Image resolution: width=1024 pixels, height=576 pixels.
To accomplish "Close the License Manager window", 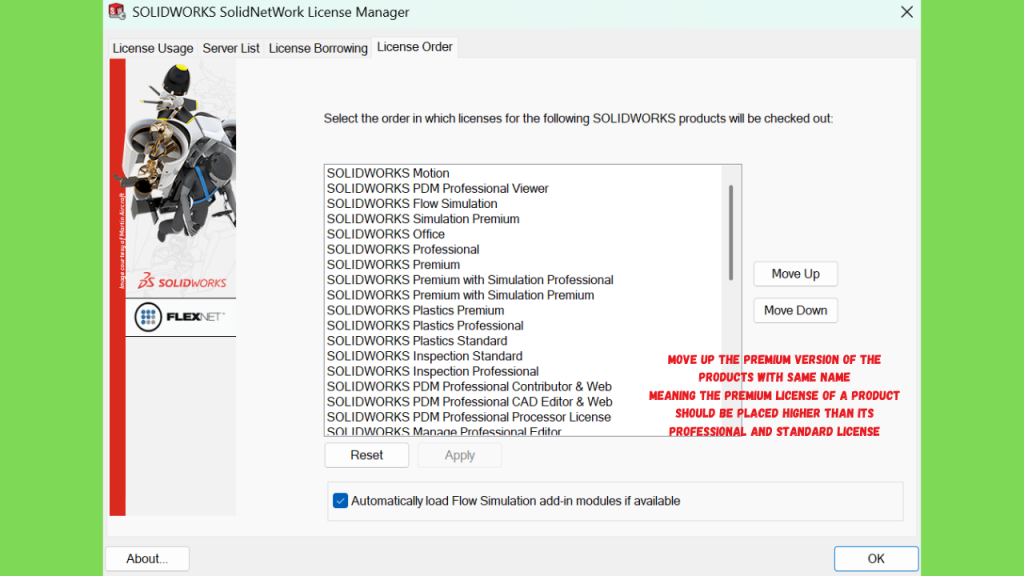I will pyautogui.click(x=906, y=12).
